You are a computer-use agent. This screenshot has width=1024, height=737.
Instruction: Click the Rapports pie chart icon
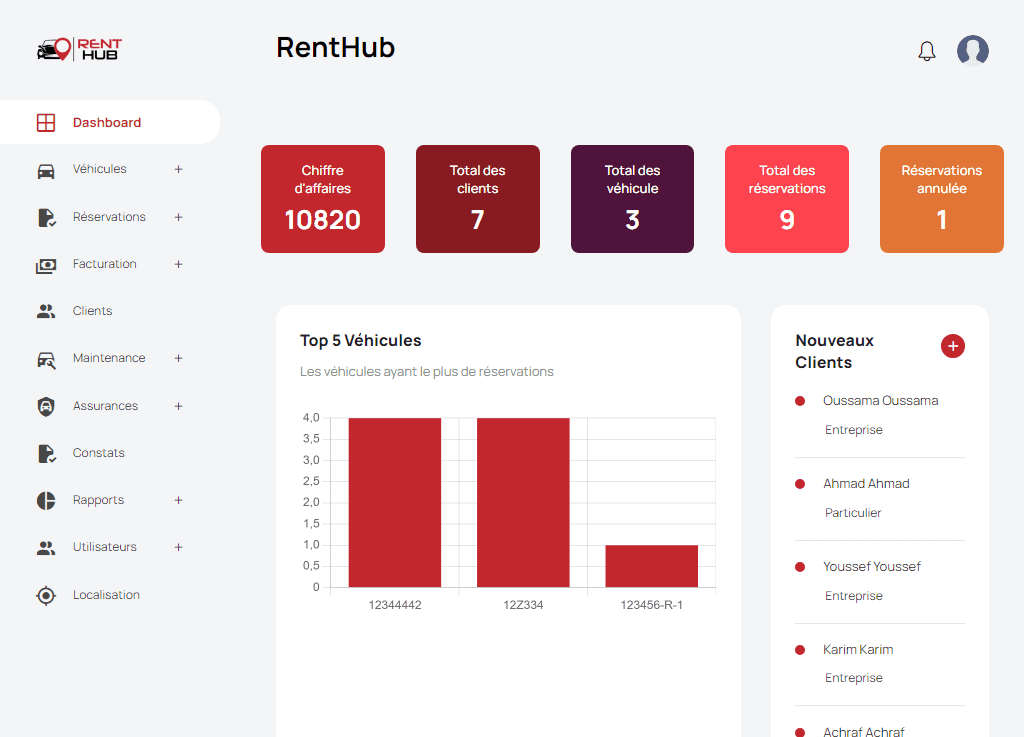(46, 501)
